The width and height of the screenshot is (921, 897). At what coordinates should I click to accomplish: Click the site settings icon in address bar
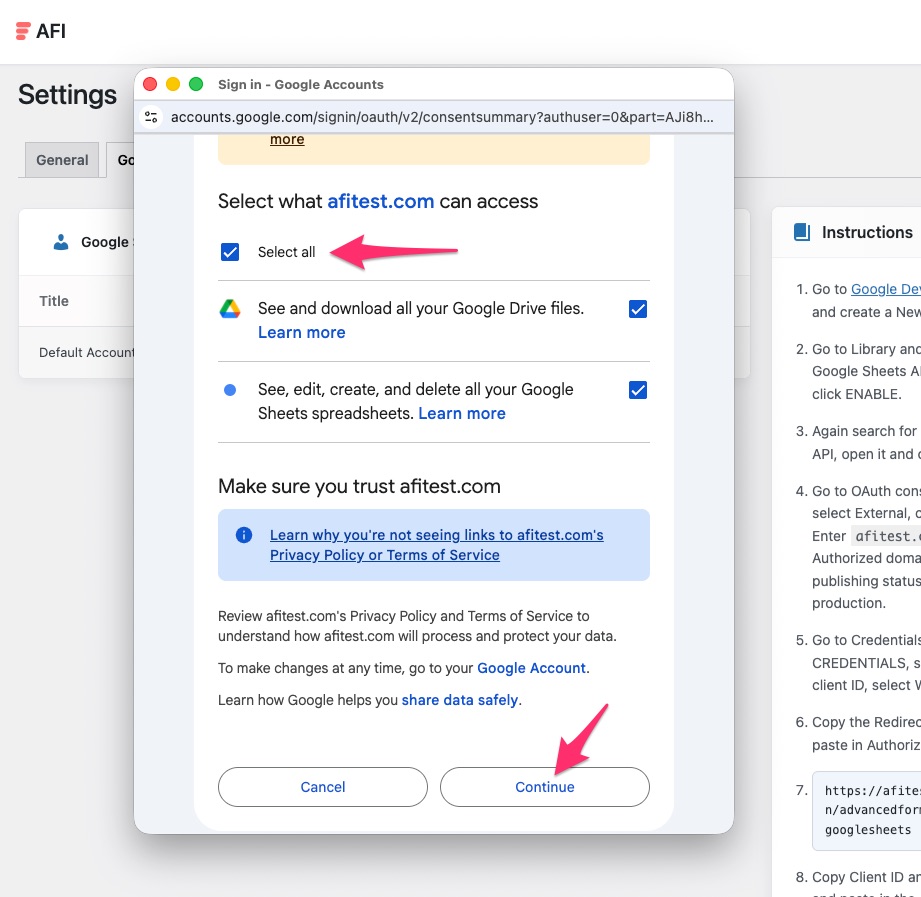(x=151, y=117)
